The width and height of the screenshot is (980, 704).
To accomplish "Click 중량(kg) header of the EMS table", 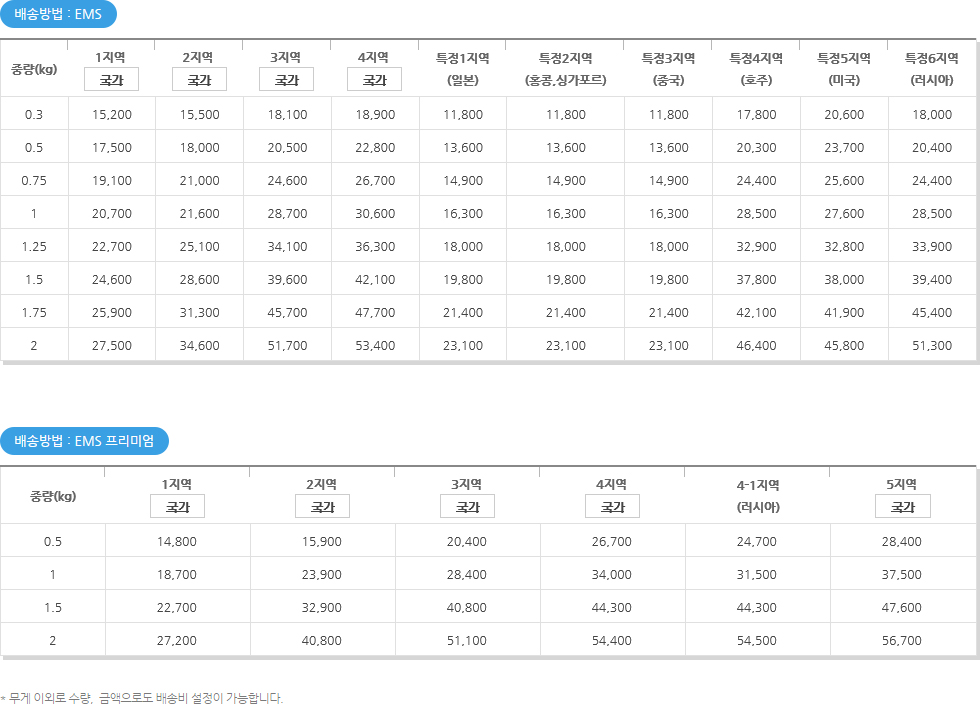I will coord(34,69).
